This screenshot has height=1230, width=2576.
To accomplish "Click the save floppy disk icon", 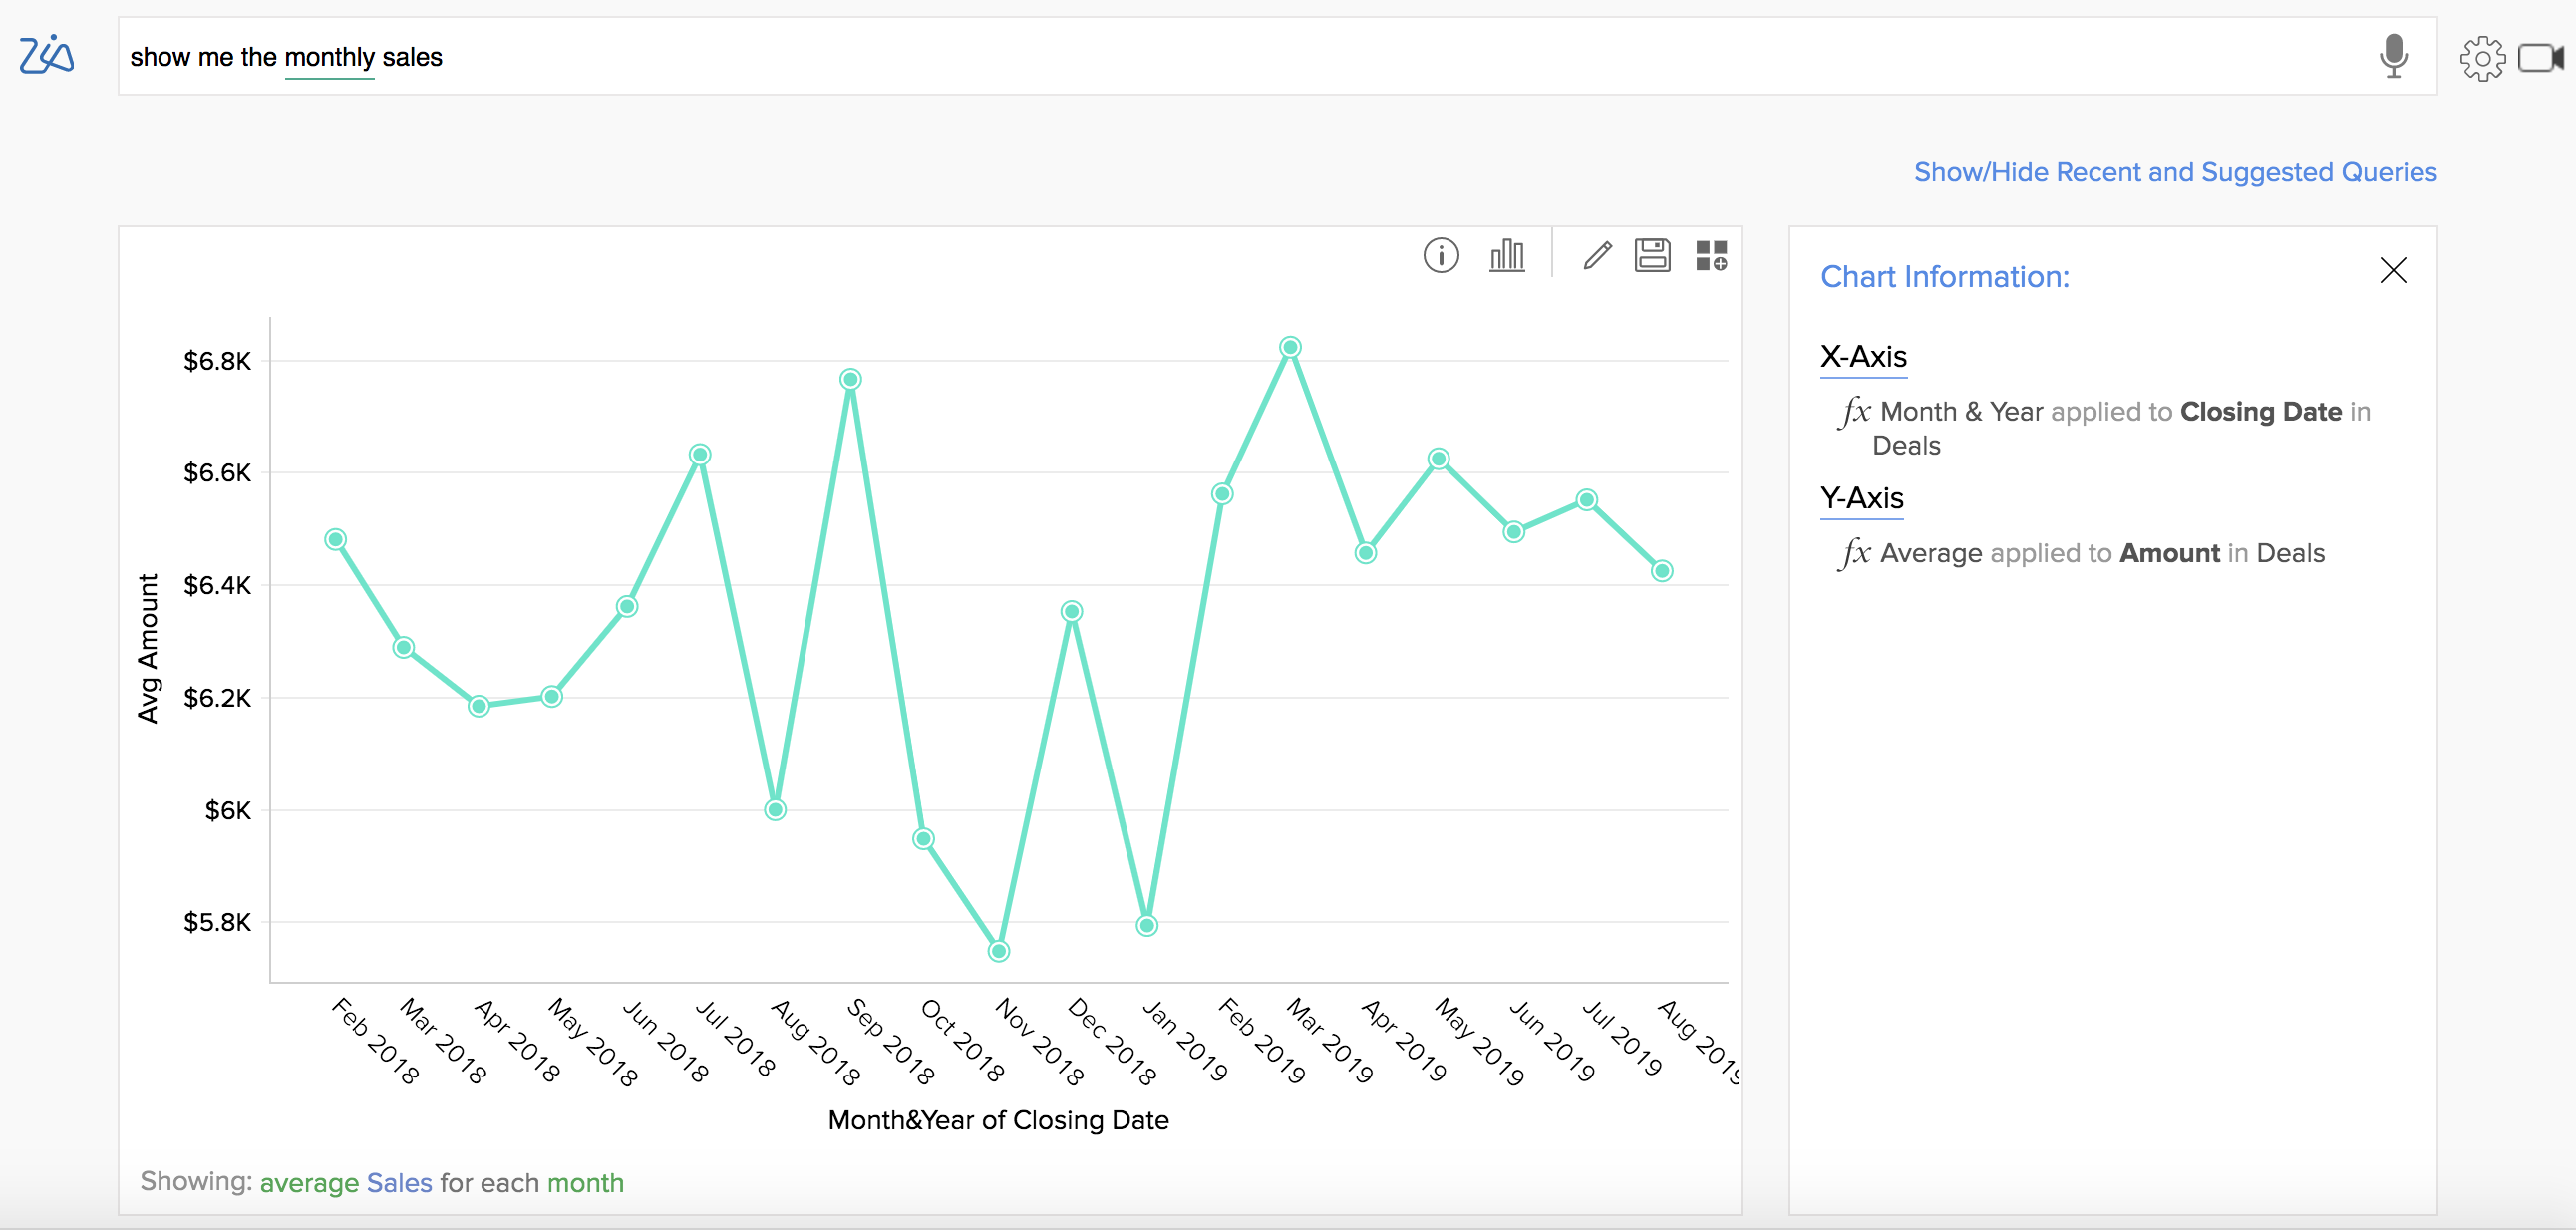I will 1652,256.
